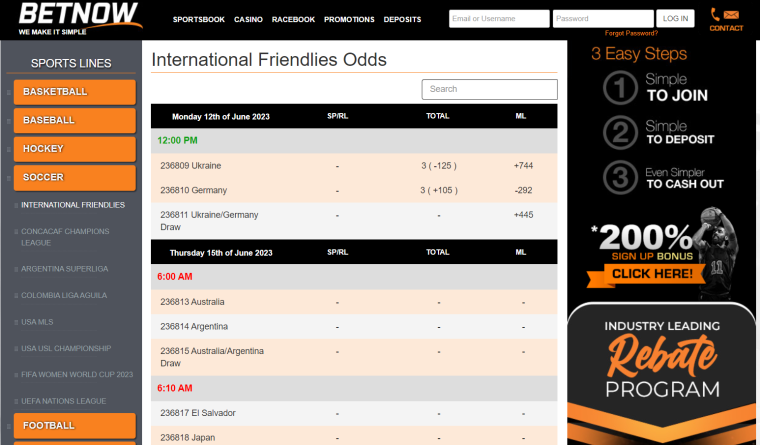Click the envelope email icon
Viewport: 760px width, 445px height.
click(x=731, y=15)
